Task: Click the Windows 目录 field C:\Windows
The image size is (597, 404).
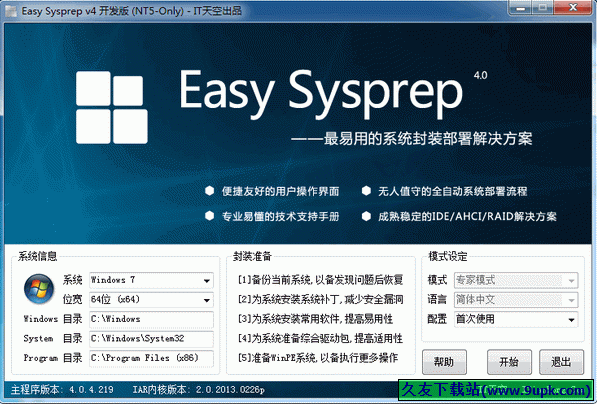Action: coord(151,319)
